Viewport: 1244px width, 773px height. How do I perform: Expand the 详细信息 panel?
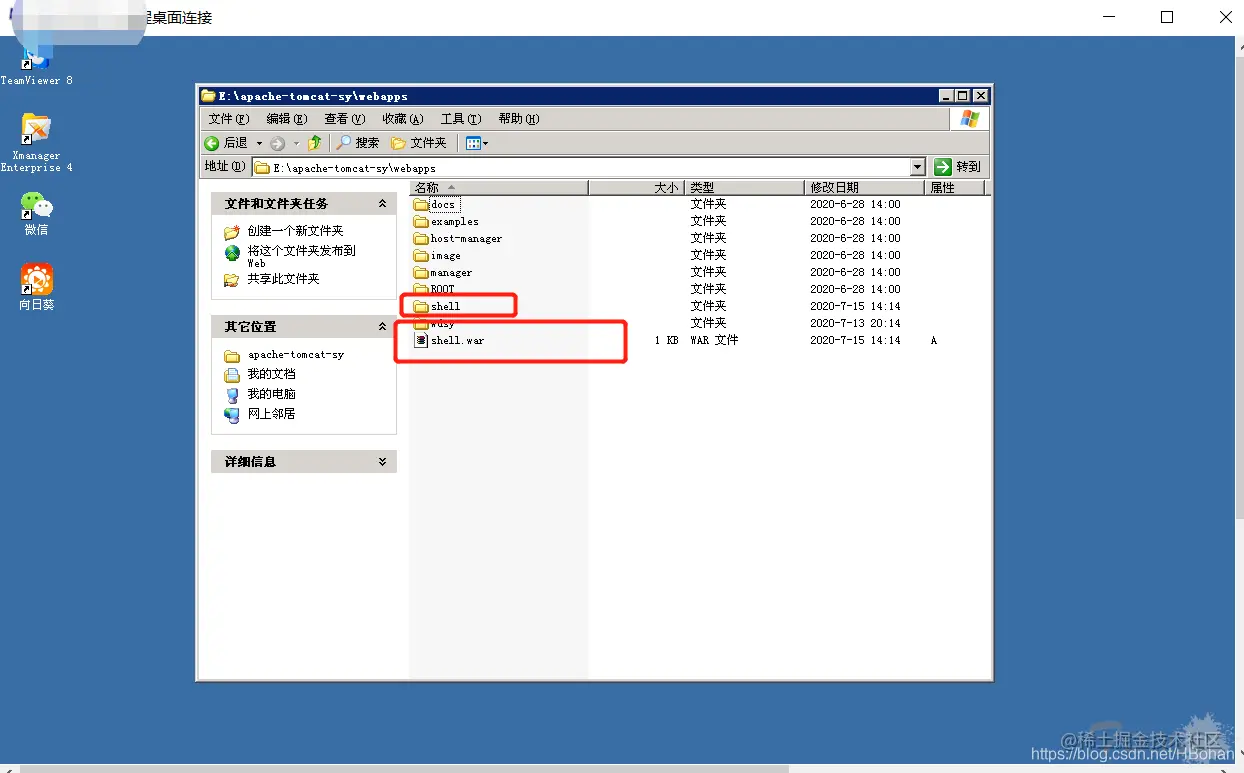(x=382, y=462)
